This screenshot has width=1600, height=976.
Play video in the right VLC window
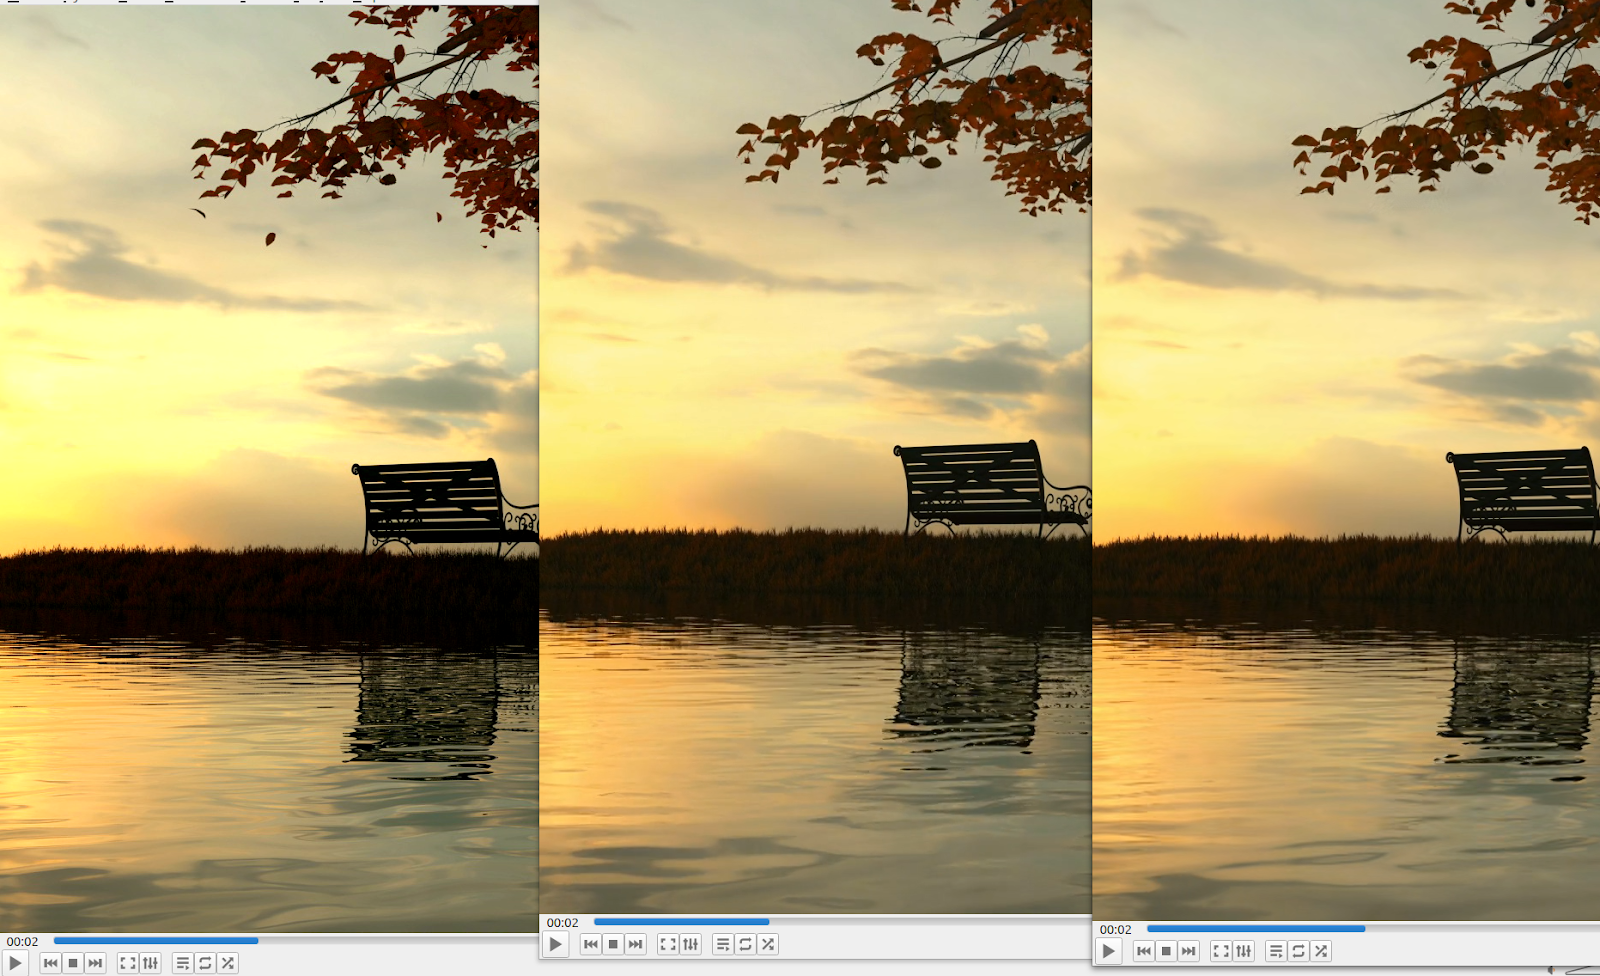click(1108, 951)
